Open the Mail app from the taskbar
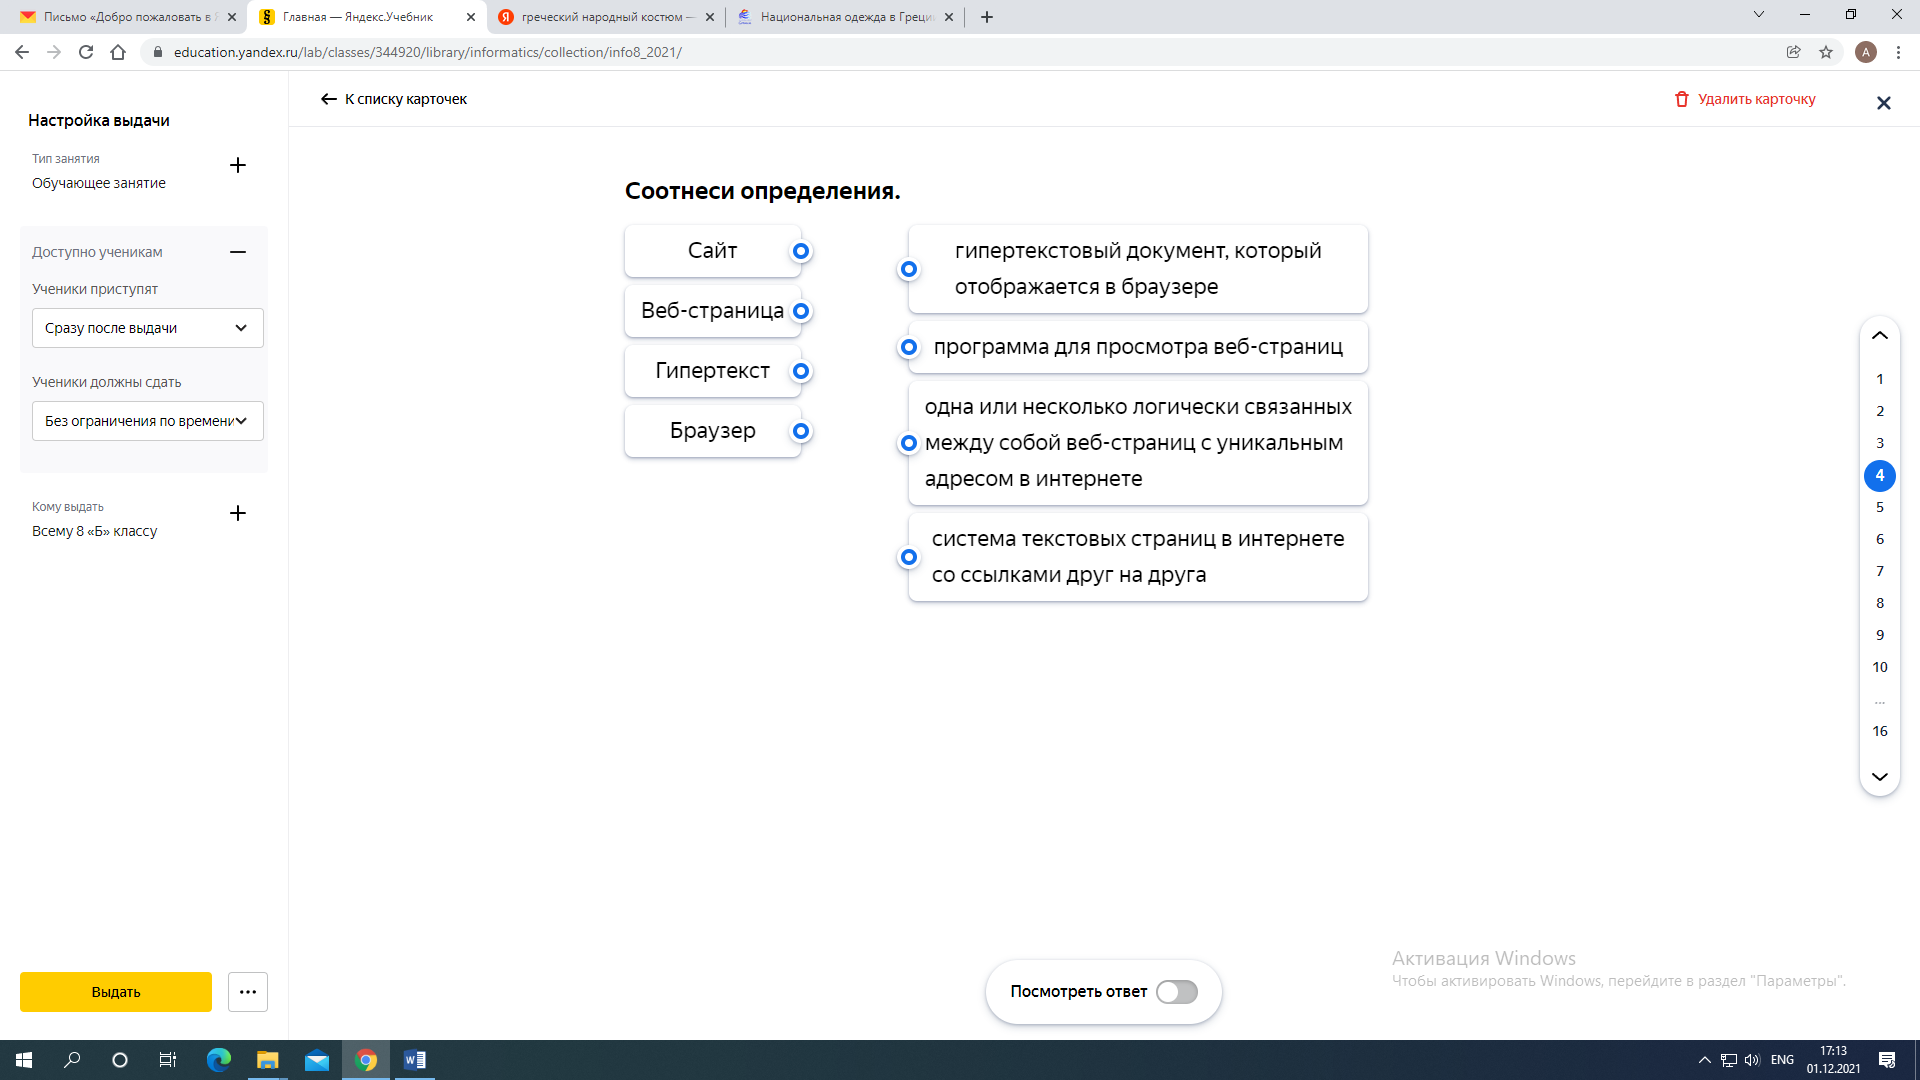The height and width of the screenshot is (1080, 1920). pyautogui.click(x=317, y=1060)
